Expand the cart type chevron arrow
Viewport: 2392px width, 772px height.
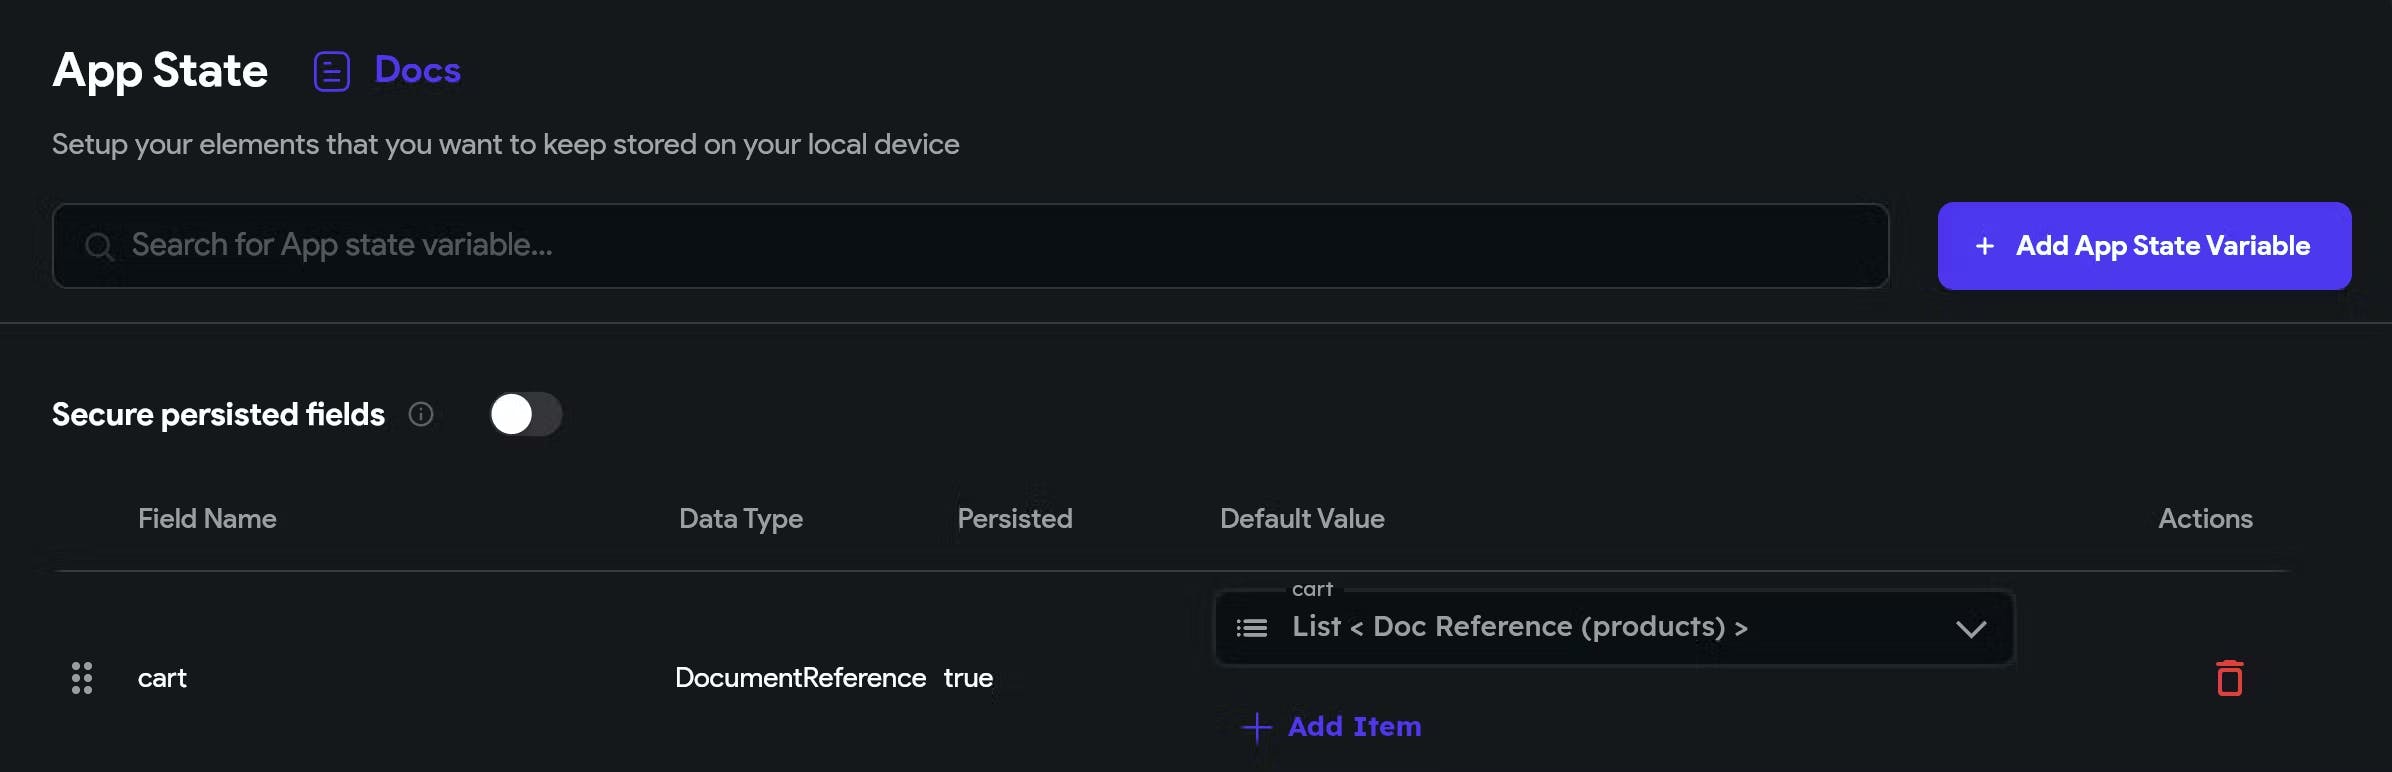[1970, 629]
